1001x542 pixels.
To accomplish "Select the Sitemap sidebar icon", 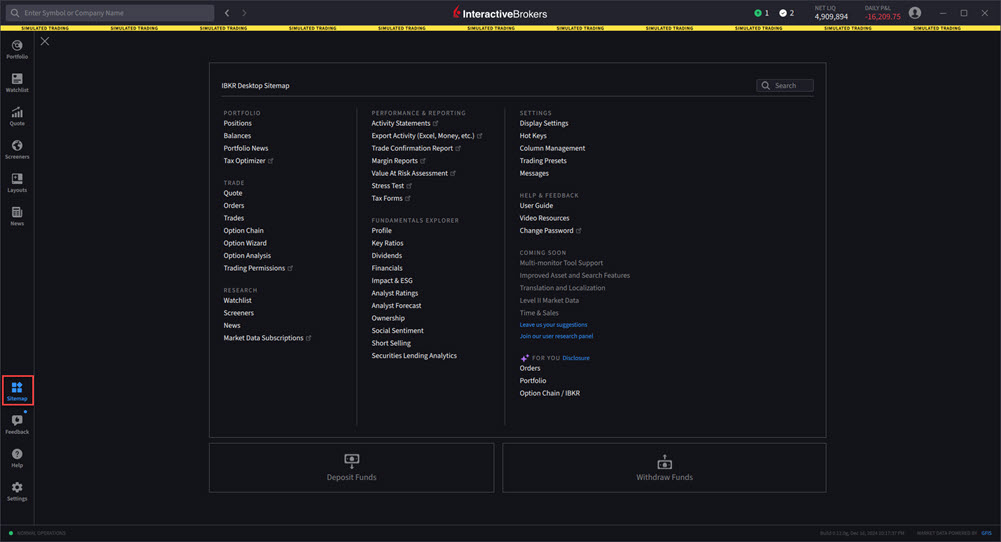I will (x=17, y=391).
